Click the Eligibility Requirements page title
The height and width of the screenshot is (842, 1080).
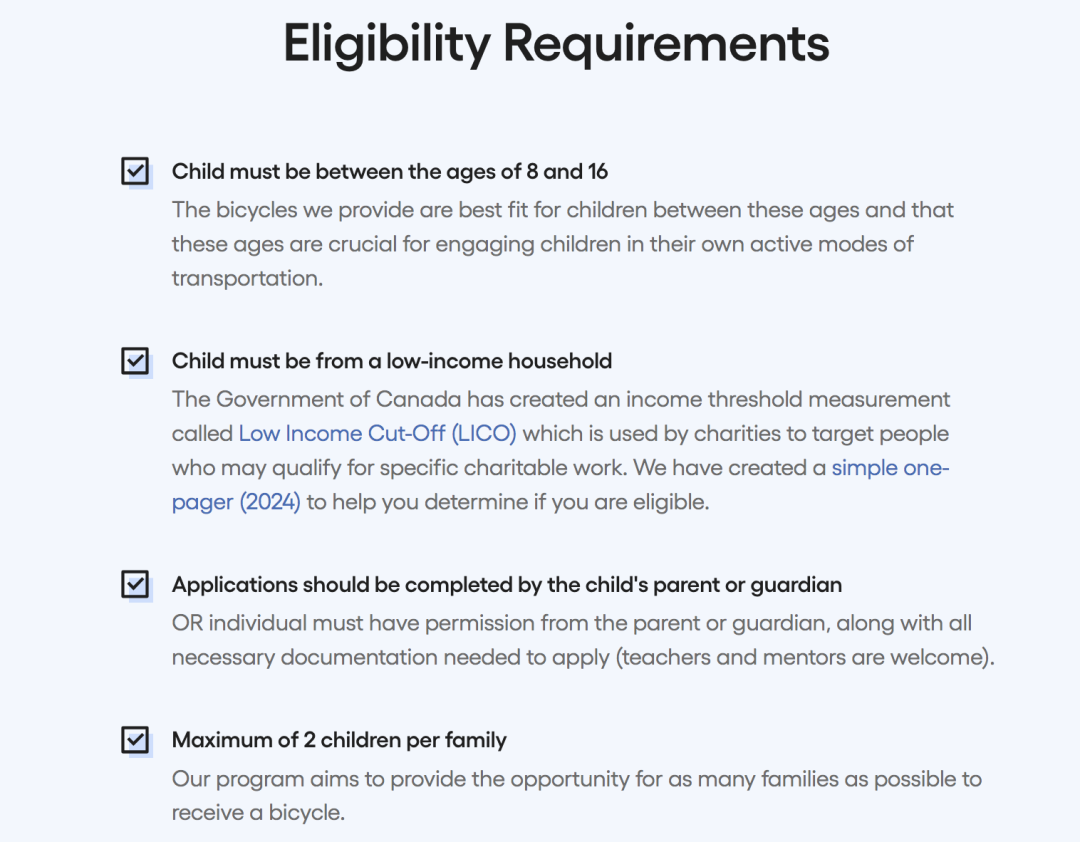pos(557,43)
